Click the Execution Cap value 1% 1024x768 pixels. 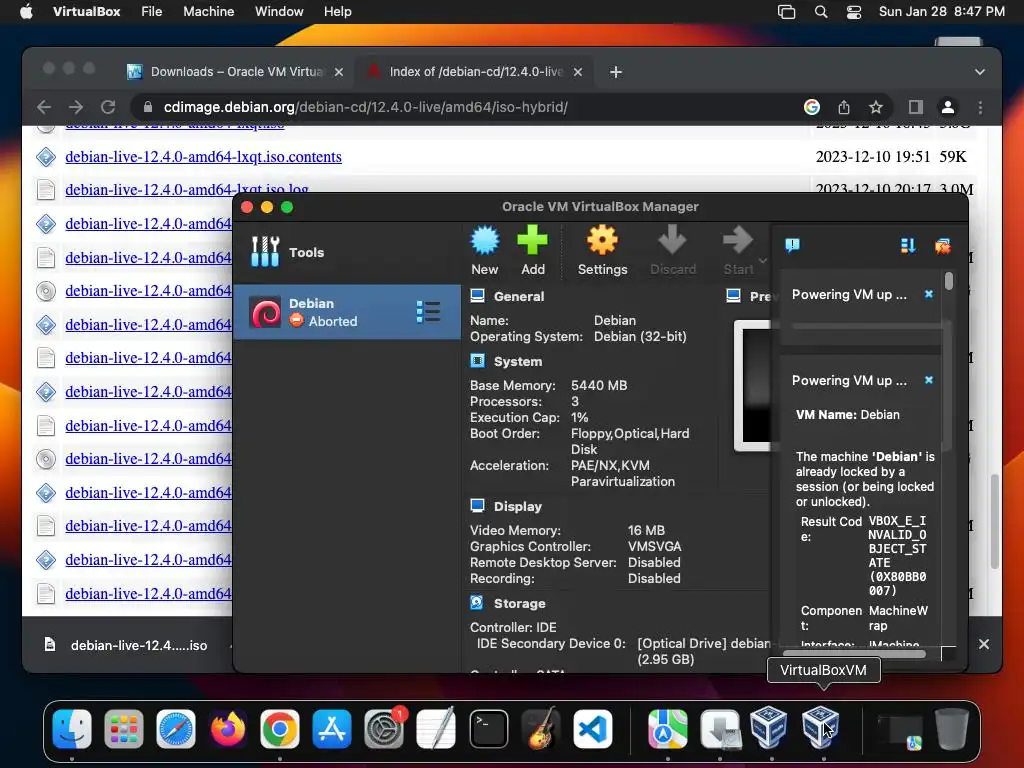click(579, 417)
